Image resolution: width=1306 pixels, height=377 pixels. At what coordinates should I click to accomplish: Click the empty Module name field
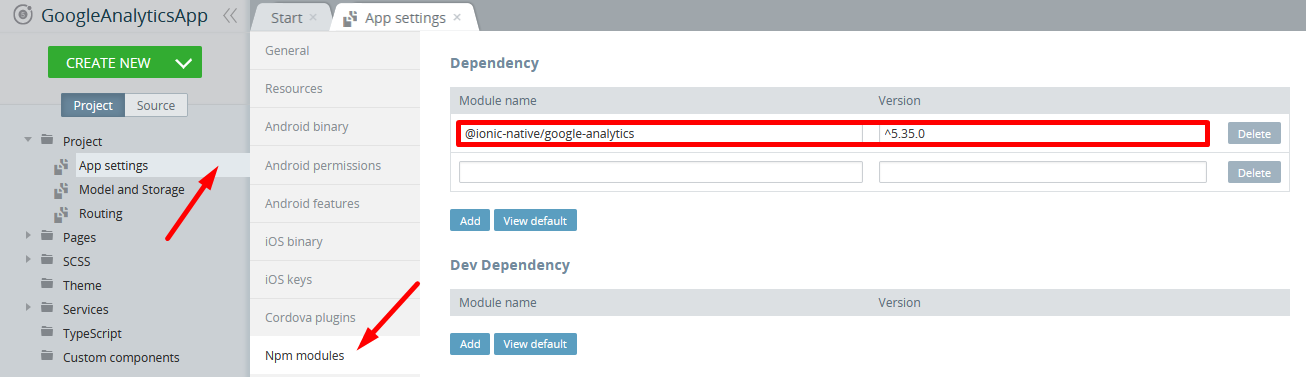pos(660,172)
